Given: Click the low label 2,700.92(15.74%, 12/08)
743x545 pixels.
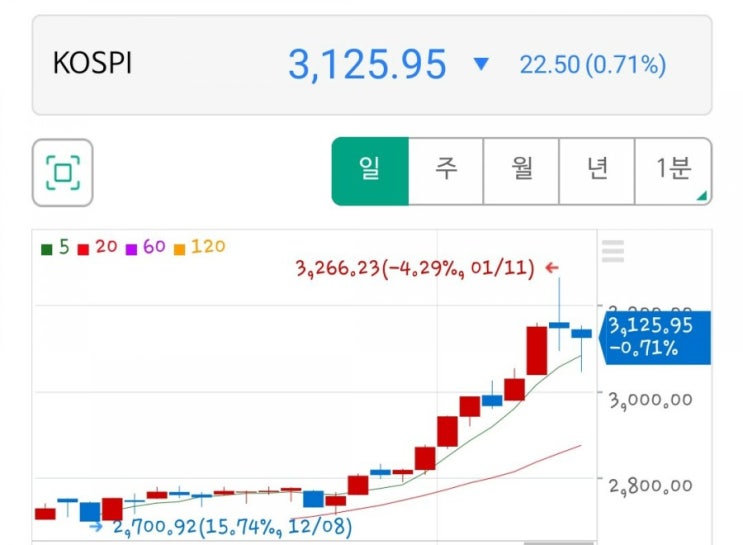Looking at the screenshot, I should click(x=232, y=527).
